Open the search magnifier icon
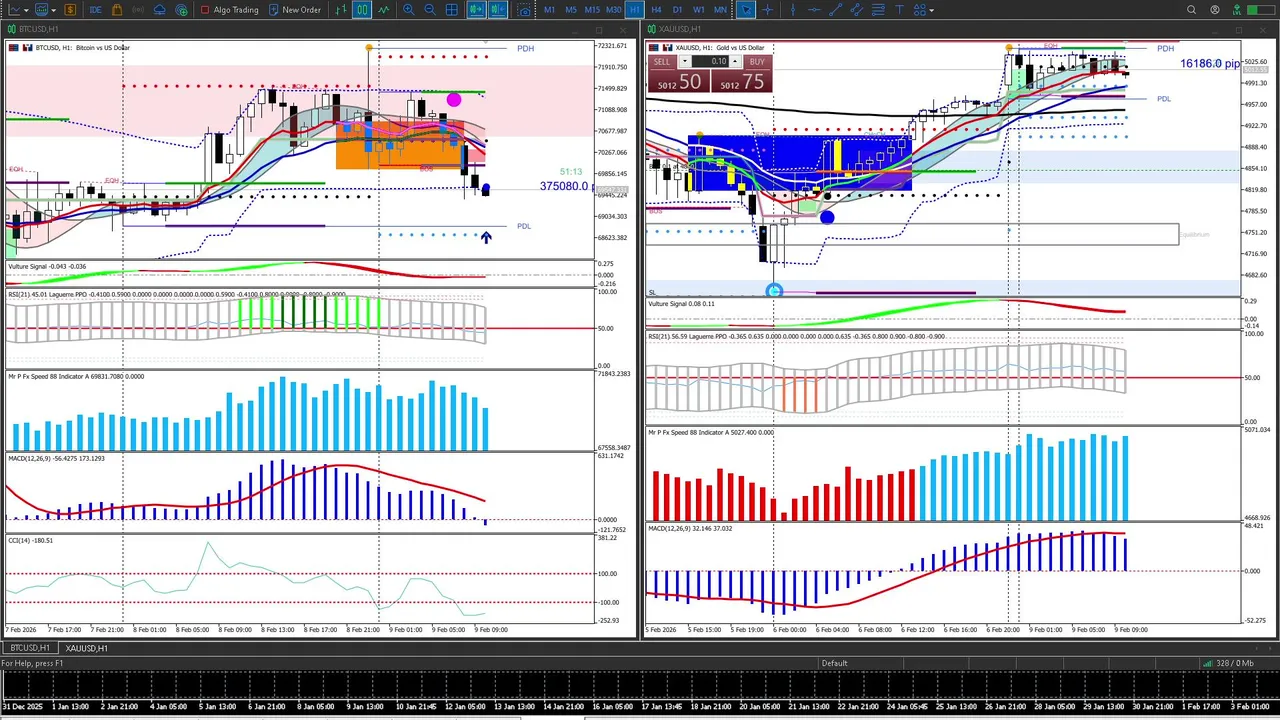This screenshot has height=720, width=1280. [x=1191, y=10]
